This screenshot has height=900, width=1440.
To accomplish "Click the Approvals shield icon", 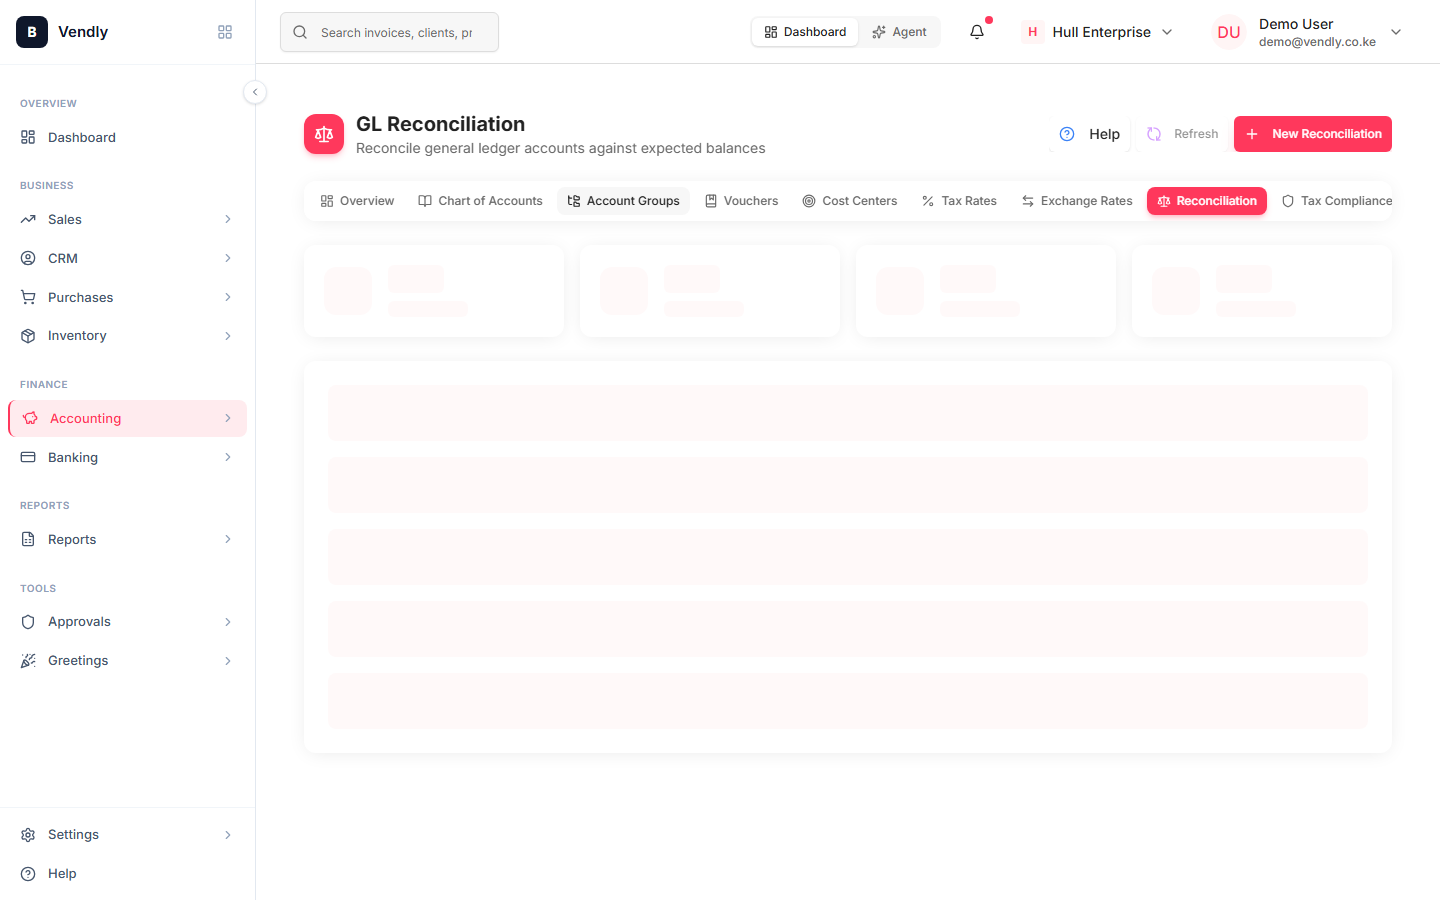I will coord(28,622).
